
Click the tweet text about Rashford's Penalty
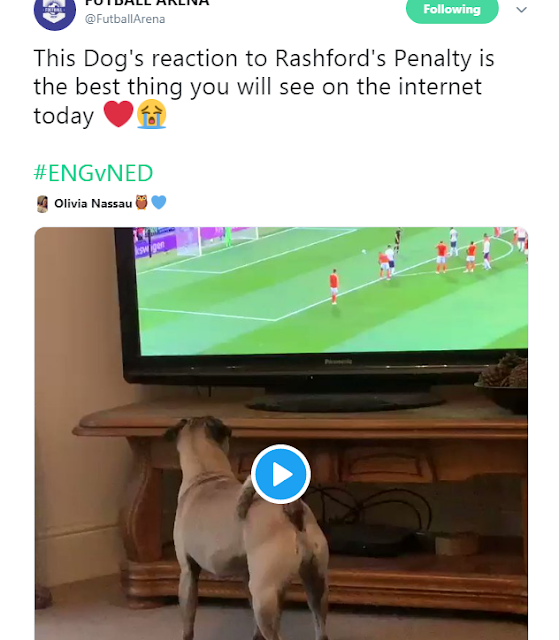coord(264,87)
